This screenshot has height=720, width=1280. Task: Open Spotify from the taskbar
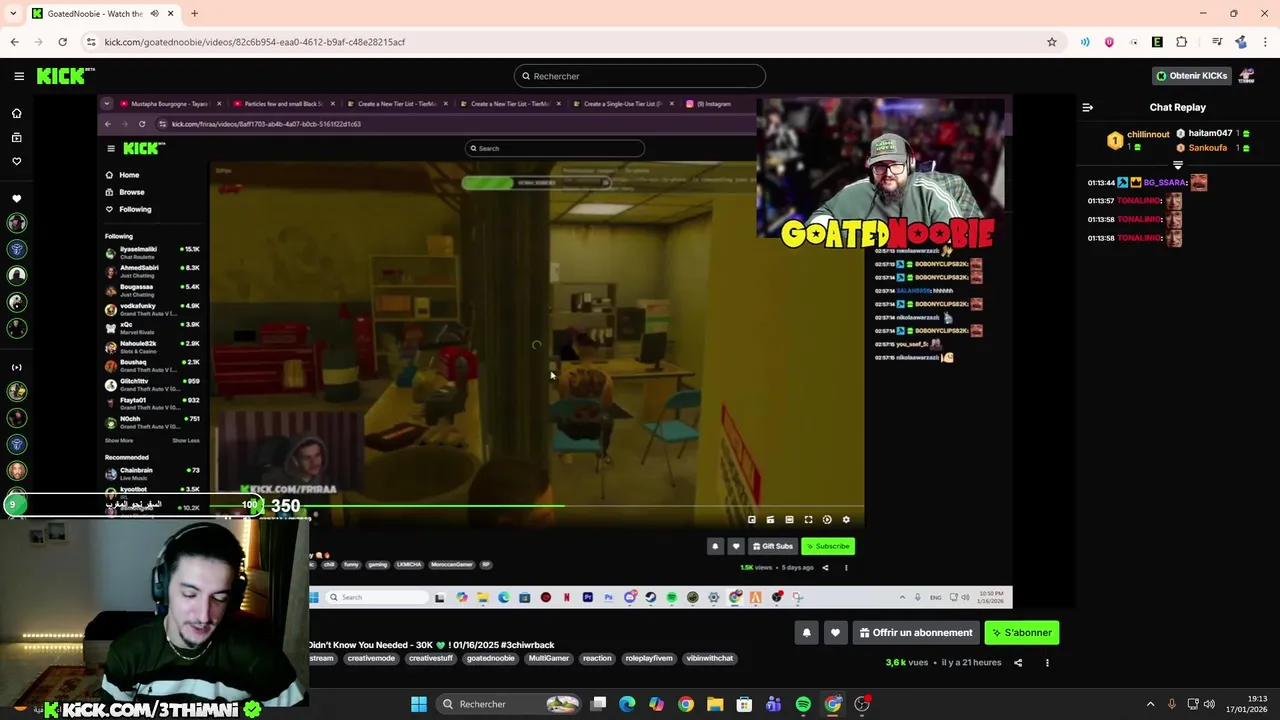point(803,704)
